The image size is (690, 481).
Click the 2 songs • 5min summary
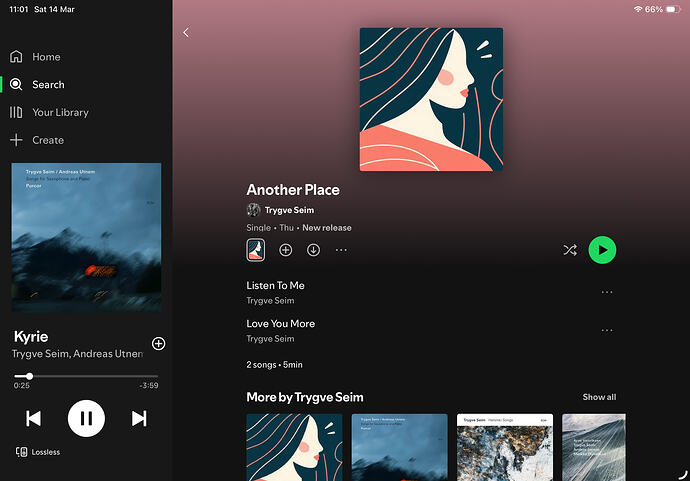tap(275, 365)
